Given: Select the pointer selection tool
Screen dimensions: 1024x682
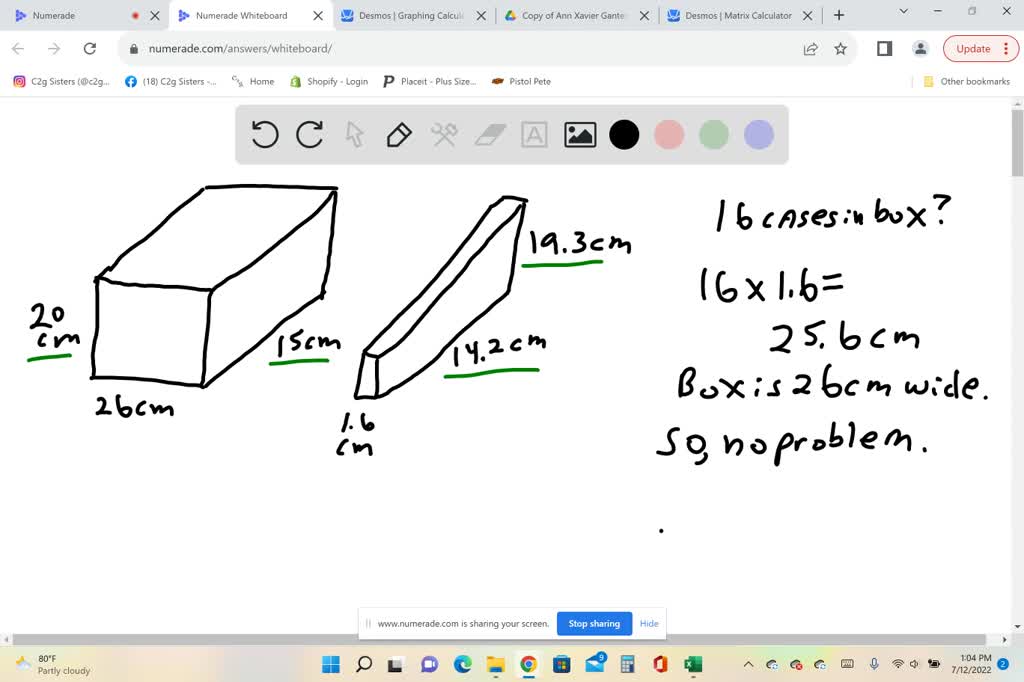Looking at the screenshot, I should [354, 135].
